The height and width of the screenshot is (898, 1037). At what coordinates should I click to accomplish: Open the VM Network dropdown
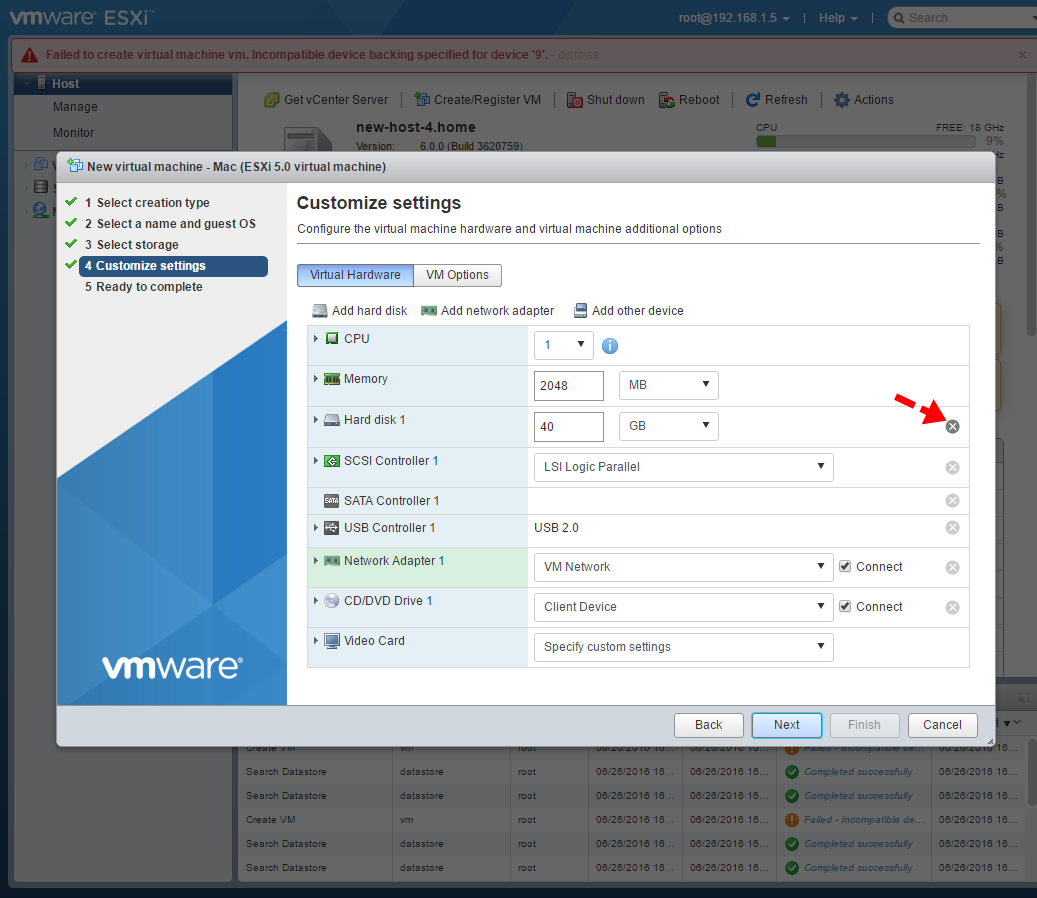684,567
